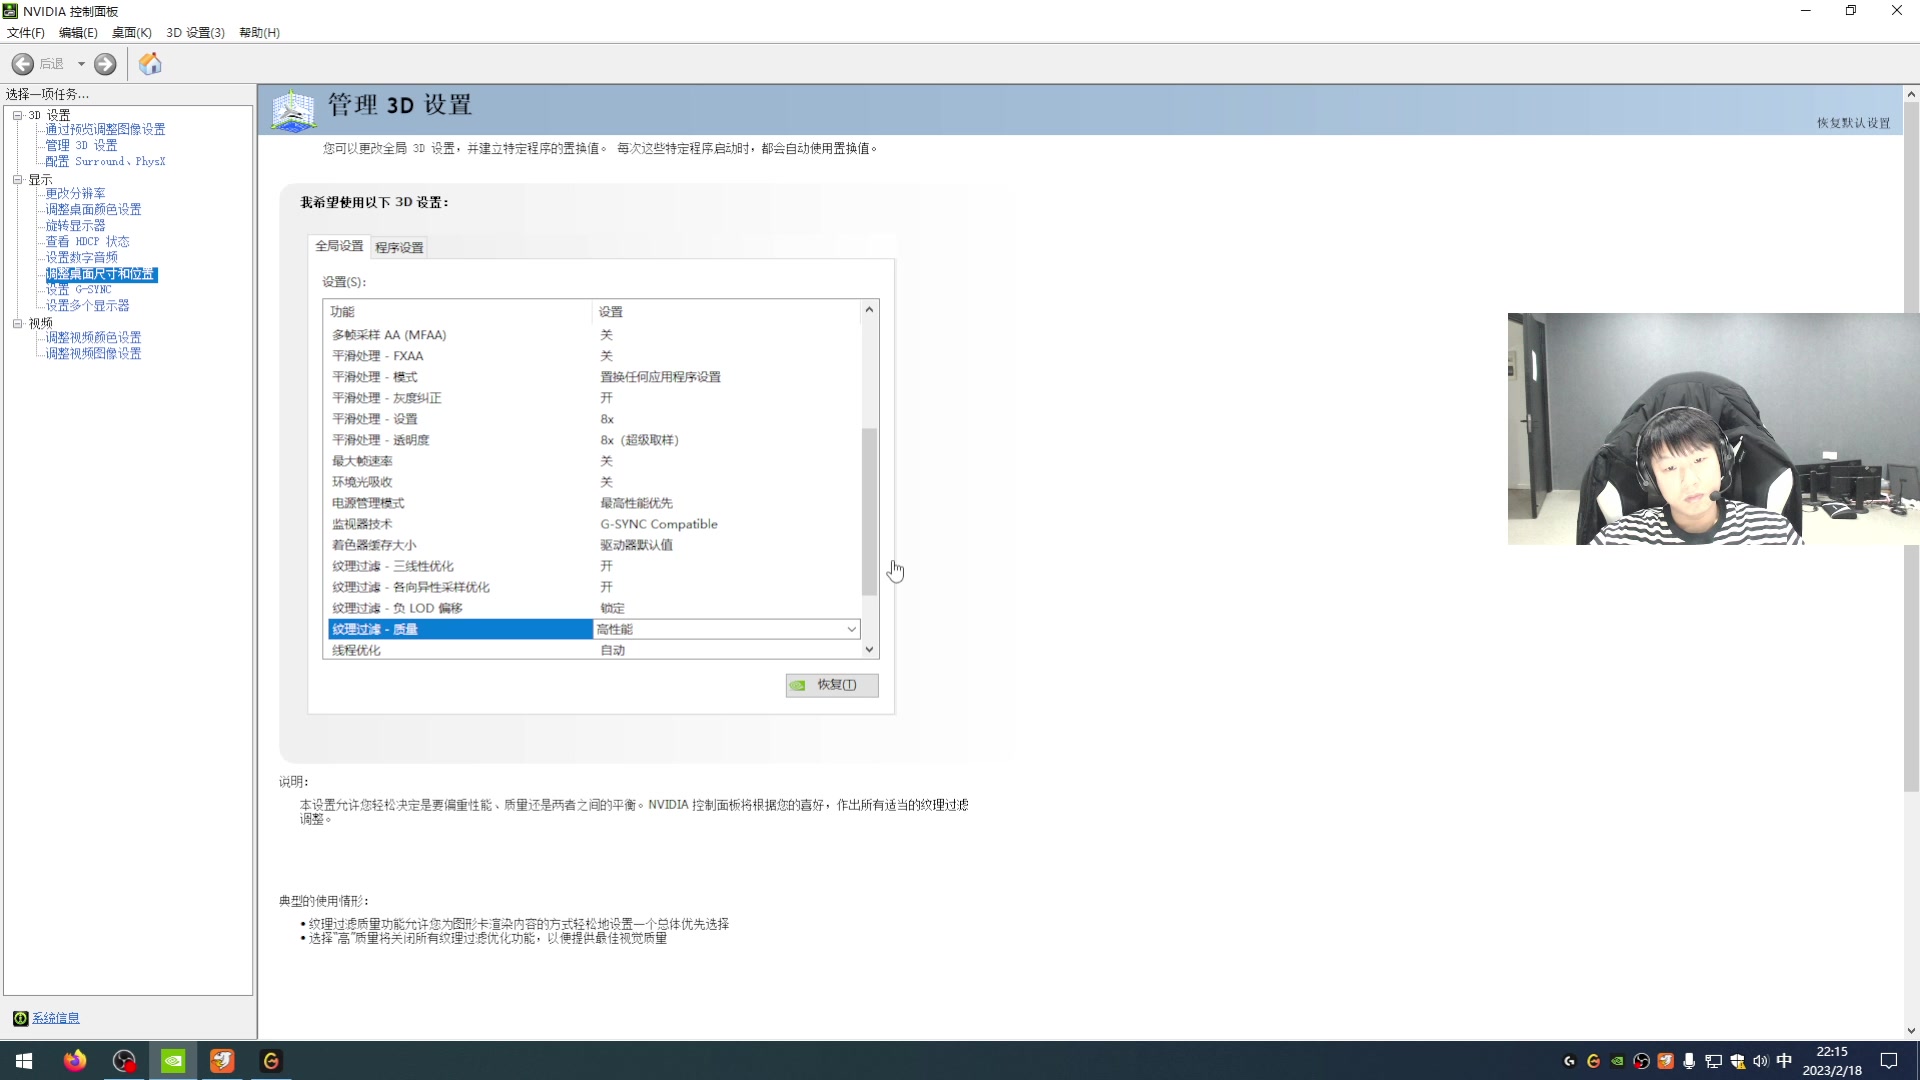Click the system information icon at bottom left
This screenshot has width=1920, height=1080.
(x=20, y=1018)
